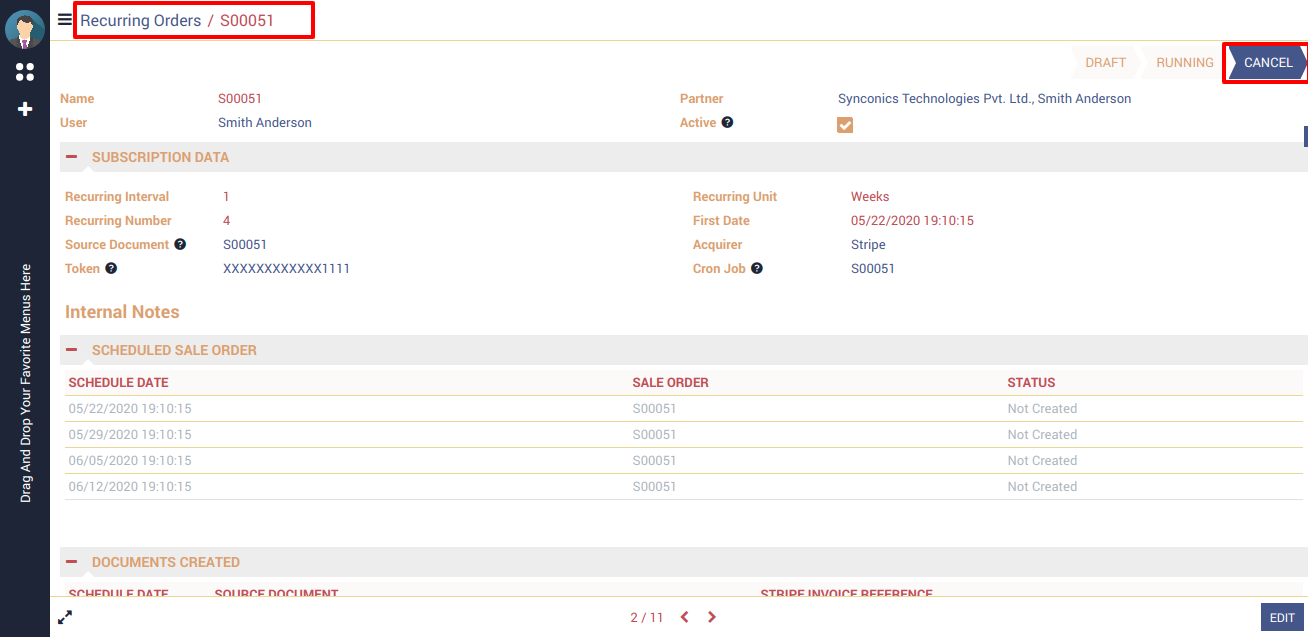Open the apps grid menu icon
Screen dimensions: 1308x637
point(25,72)
